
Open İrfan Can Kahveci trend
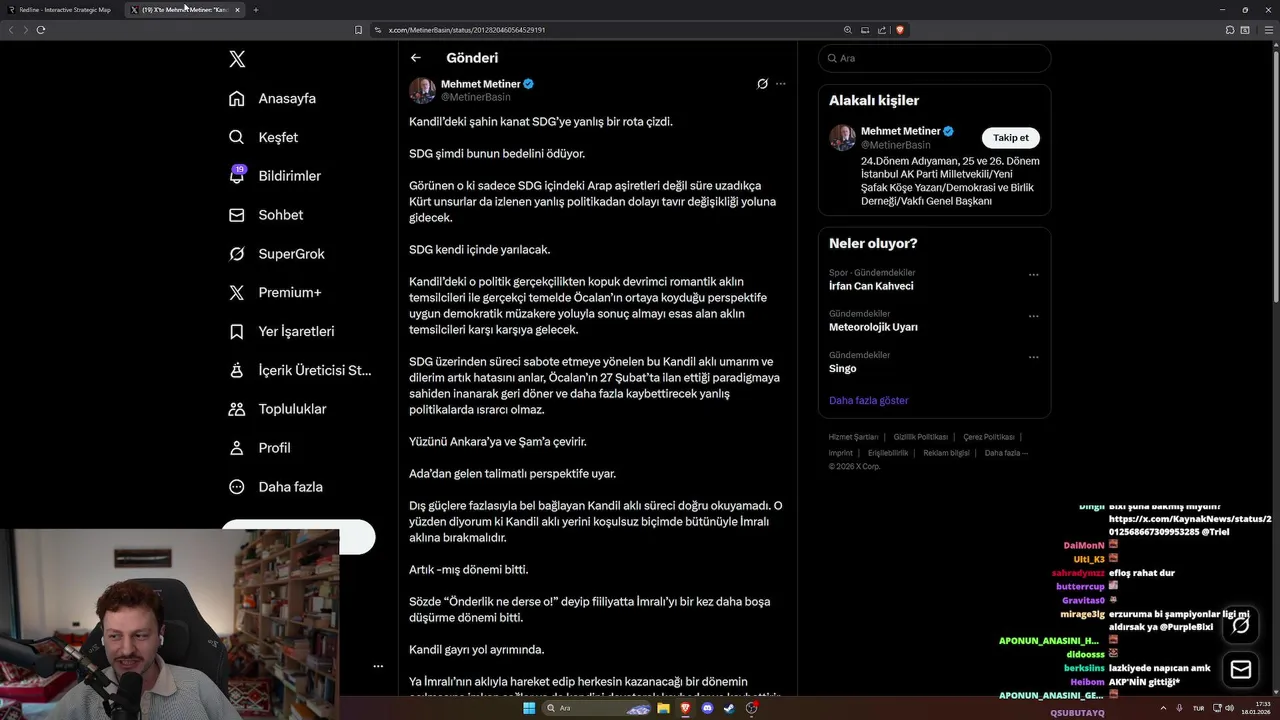coord(871,286)
